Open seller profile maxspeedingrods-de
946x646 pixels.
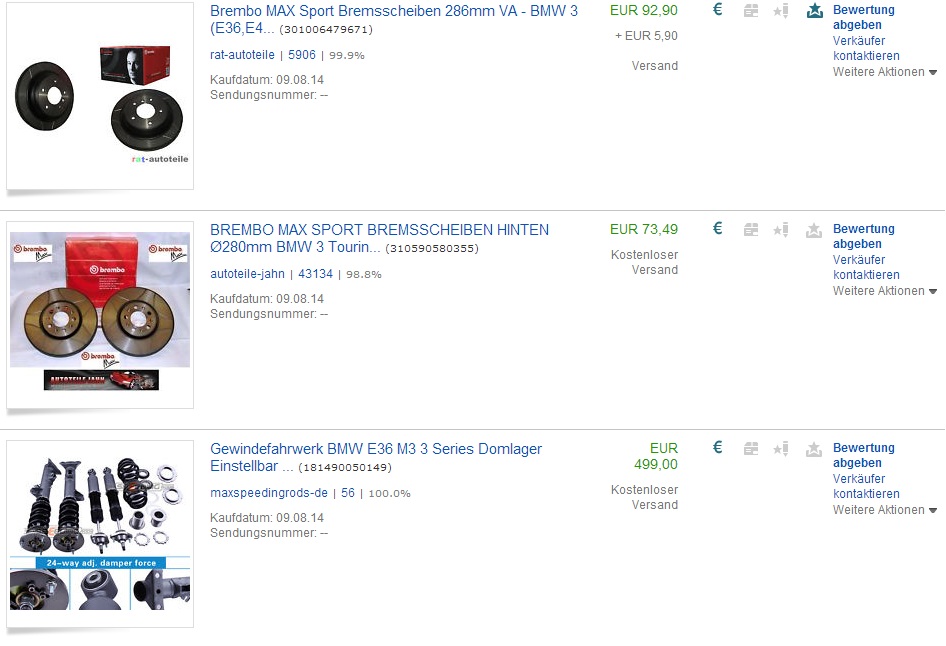(x=268, y=493)
